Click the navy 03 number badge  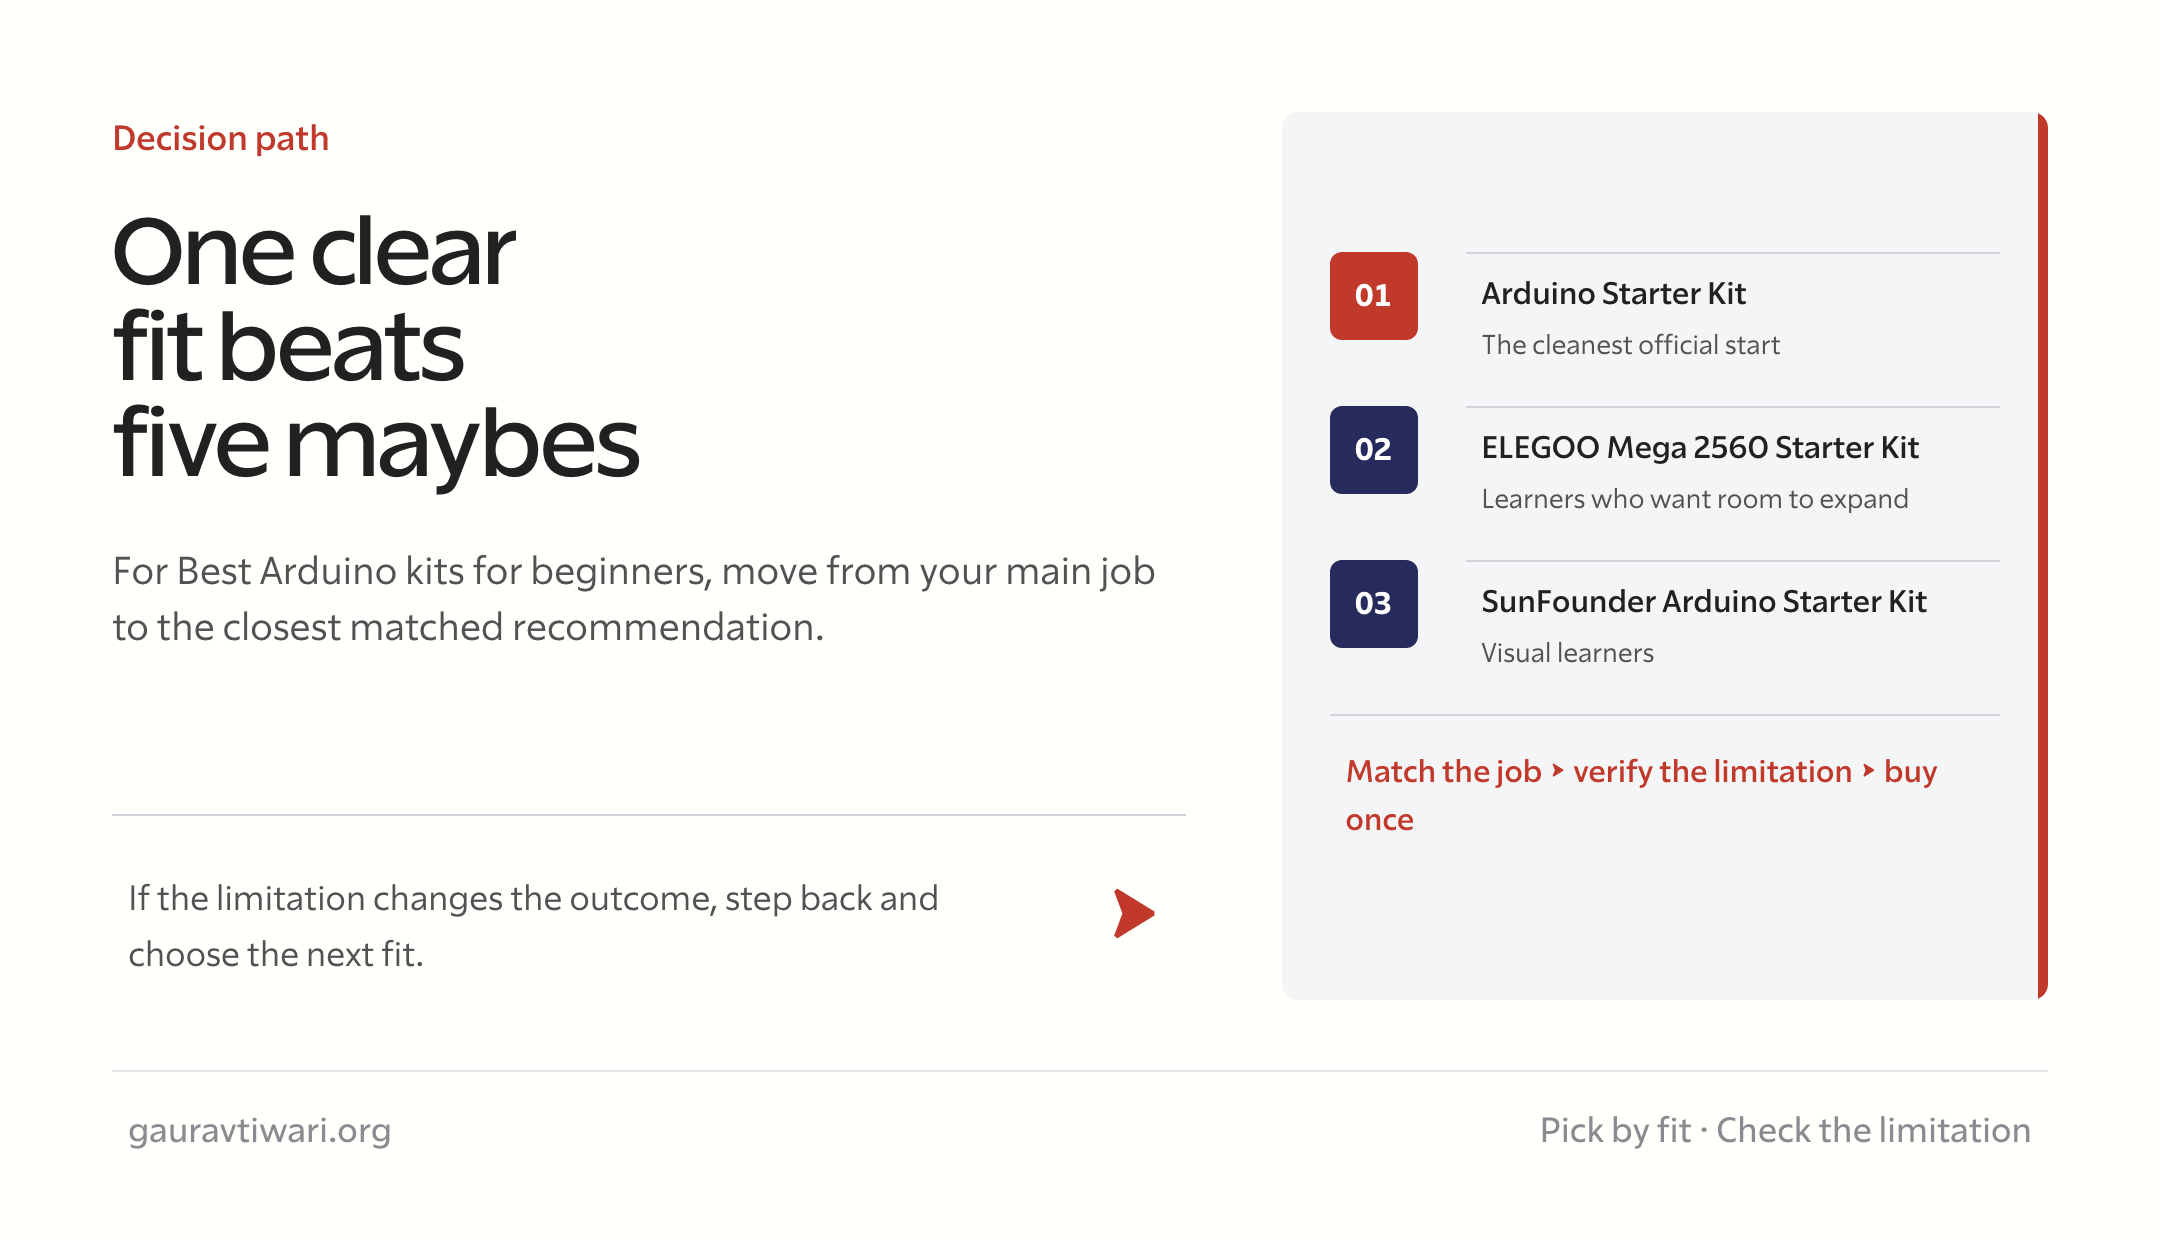click(1373, 604)
